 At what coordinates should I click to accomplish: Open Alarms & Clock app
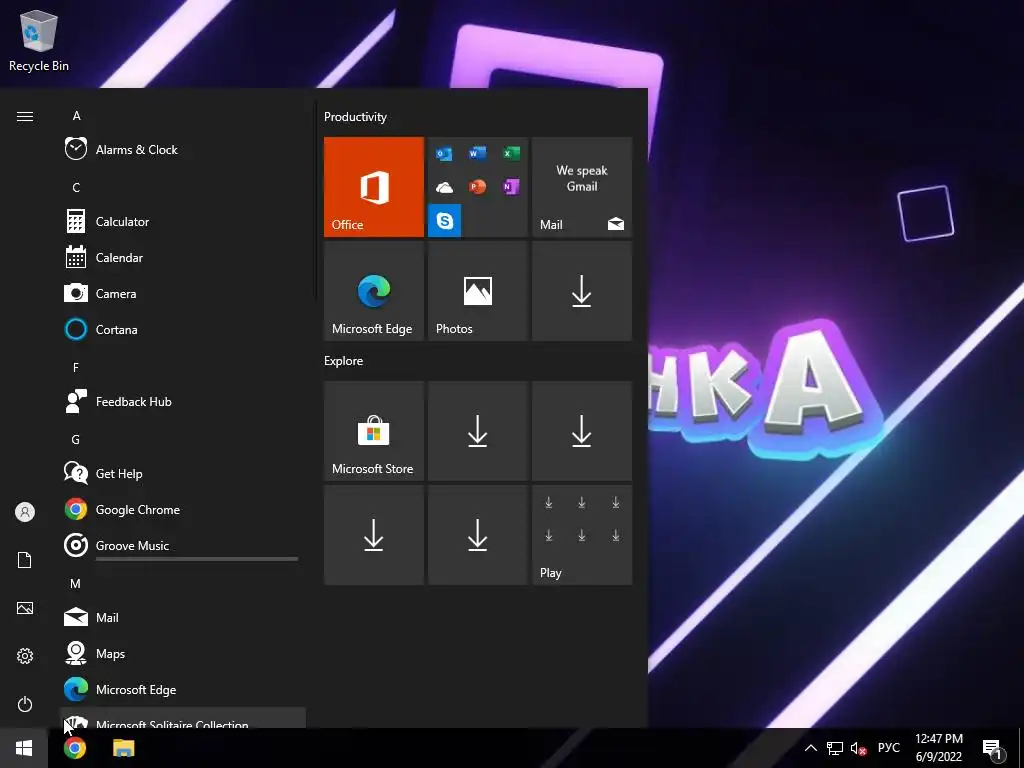pyautogui.click(x=183, y=150)
